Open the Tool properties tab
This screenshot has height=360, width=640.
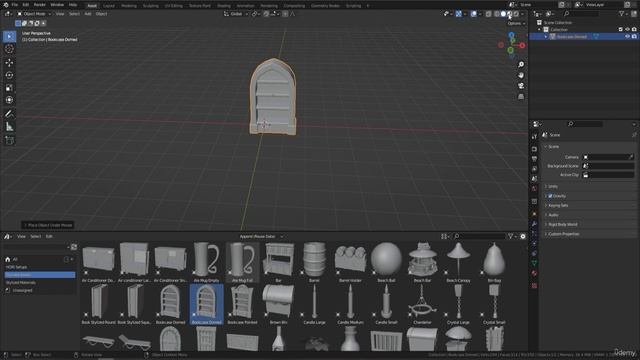point(534,137)
